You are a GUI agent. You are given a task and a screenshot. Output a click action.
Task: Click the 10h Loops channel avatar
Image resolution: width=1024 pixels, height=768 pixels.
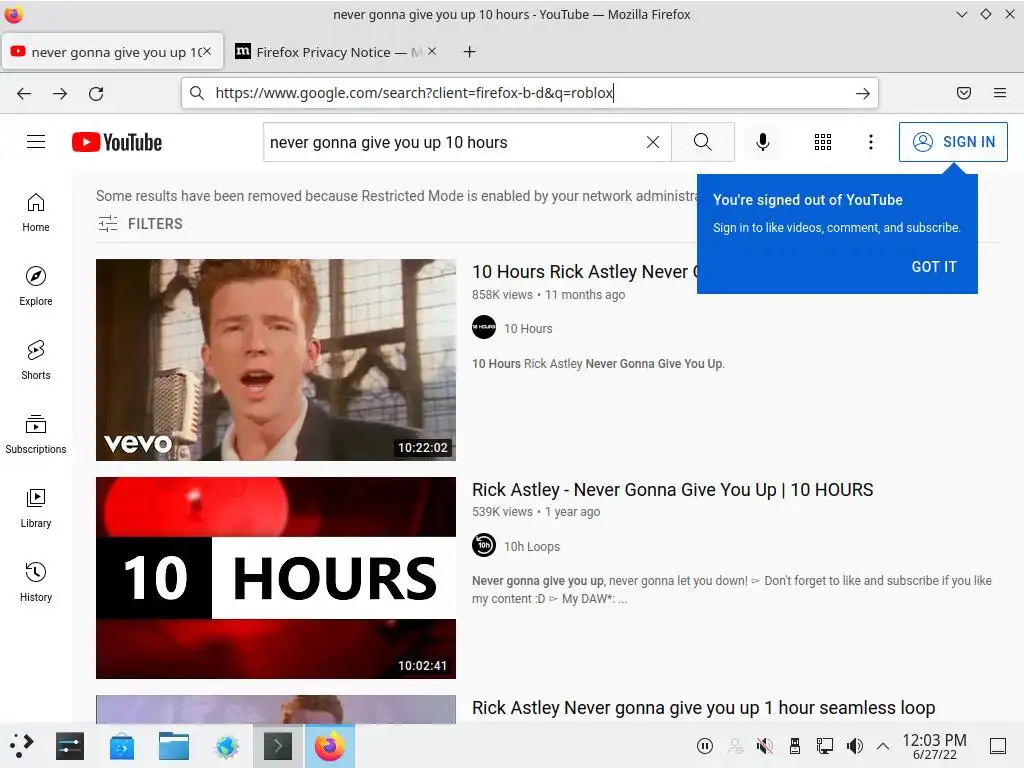click(x=484, y=545)
